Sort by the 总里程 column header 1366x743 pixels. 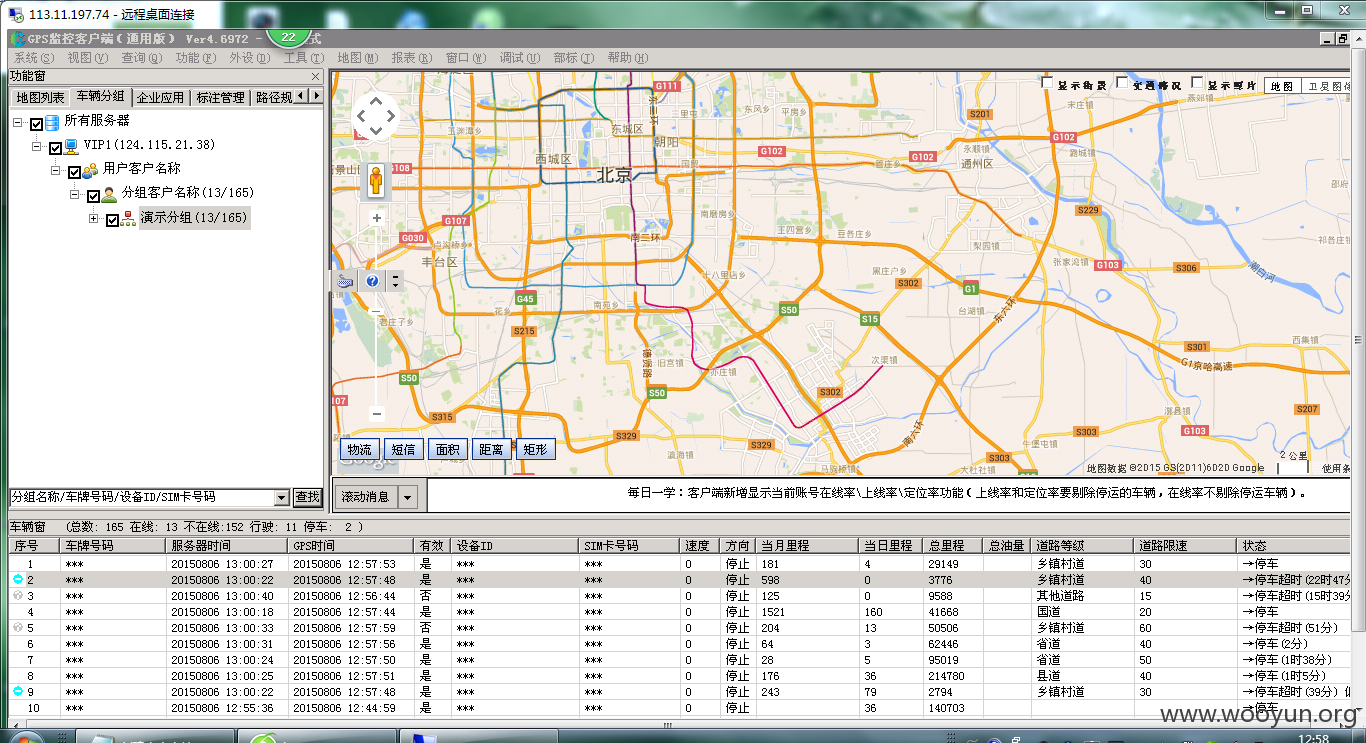pyautogui.click(x=953, y=546)
